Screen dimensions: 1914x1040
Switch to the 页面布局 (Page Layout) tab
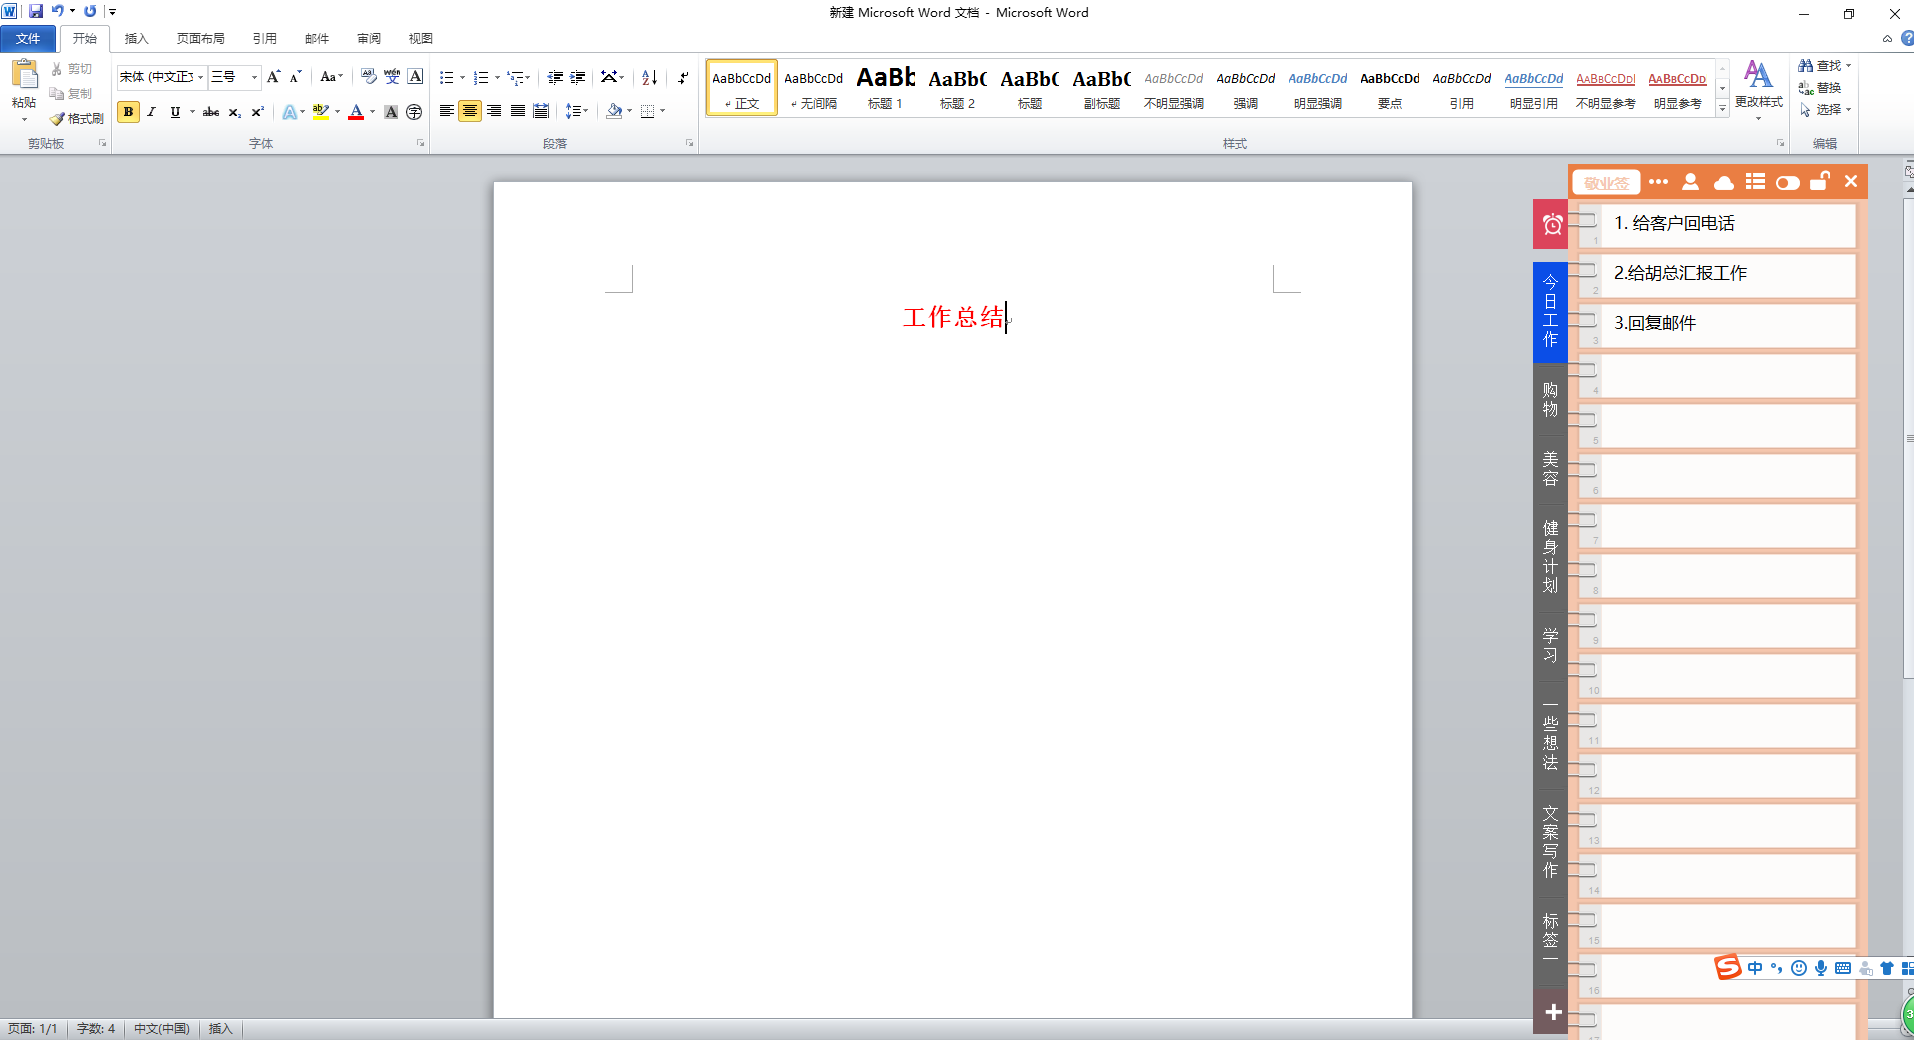coord(201,39)
